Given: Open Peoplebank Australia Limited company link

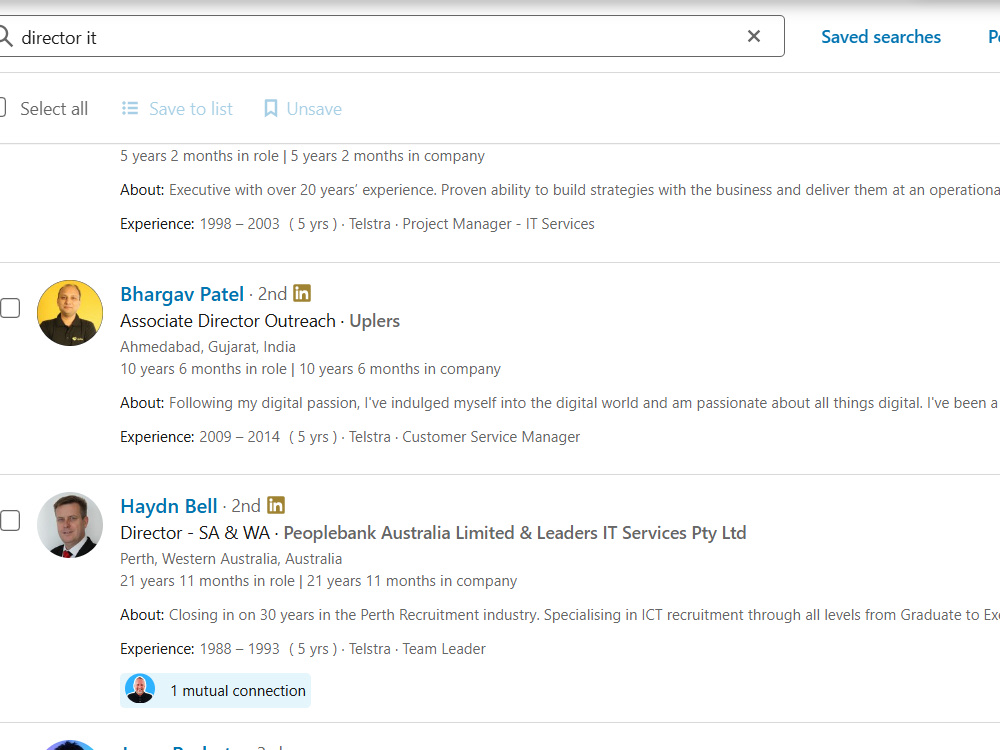Looking at the screenshot, I should 515,533.
